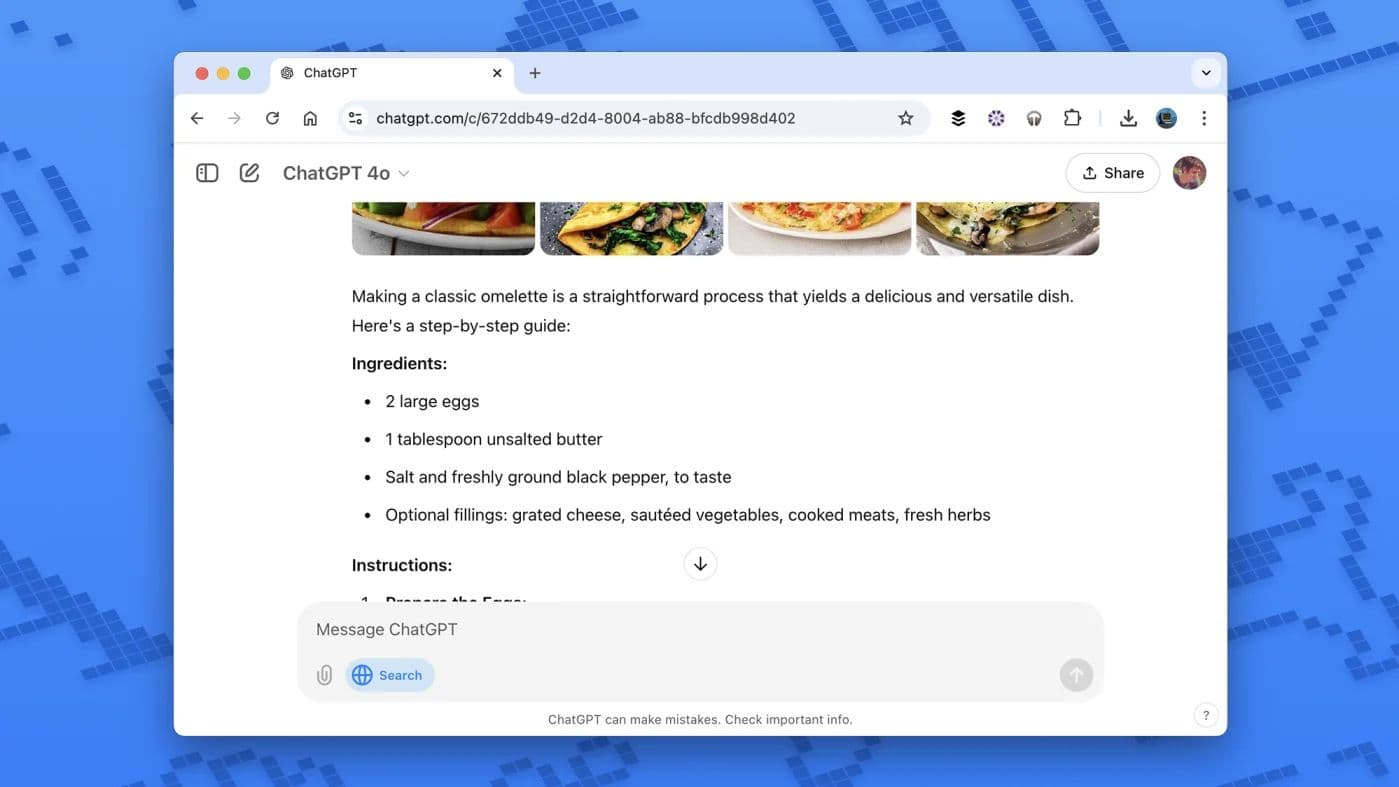Click the Share button
Image resolution: width=1399 pixels, height=787 pixels.
1112,173
